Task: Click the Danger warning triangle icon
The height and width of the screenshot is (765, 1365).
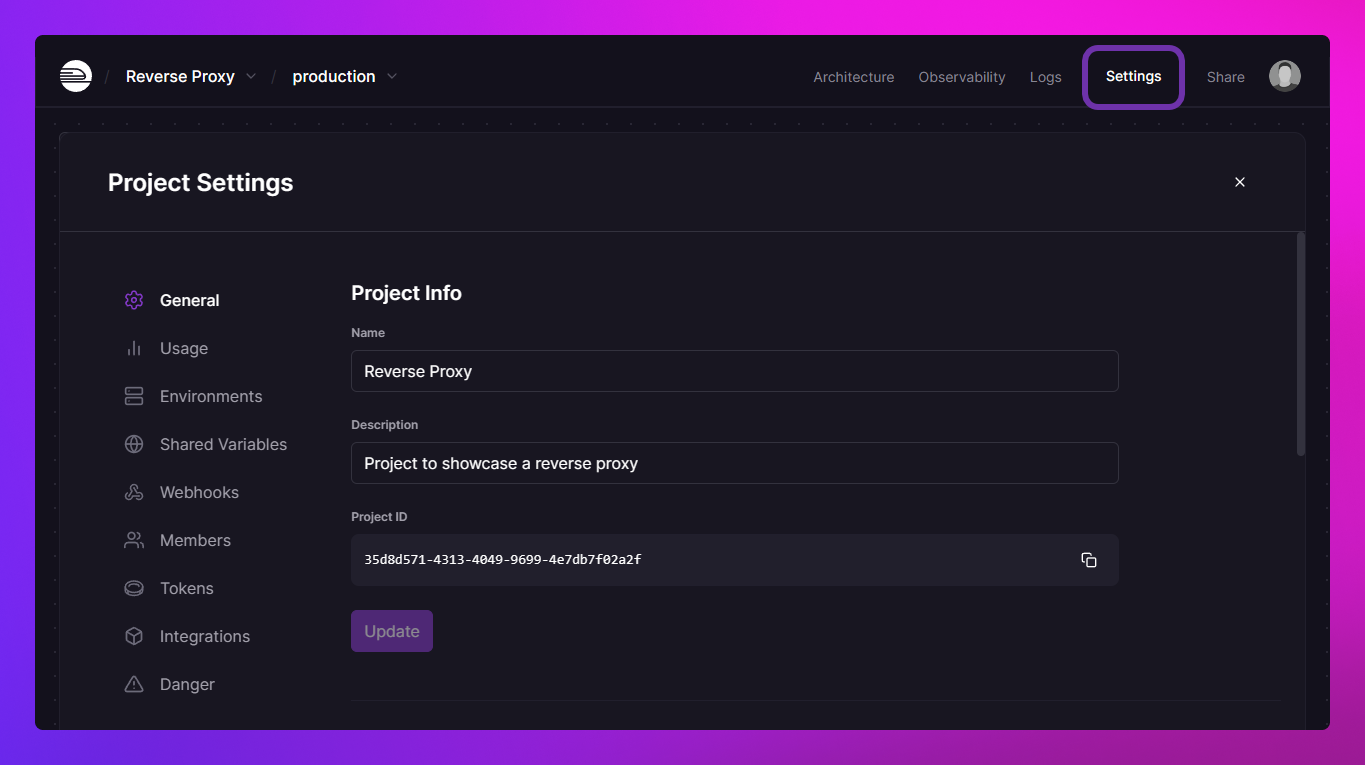Action: [134, 684]
